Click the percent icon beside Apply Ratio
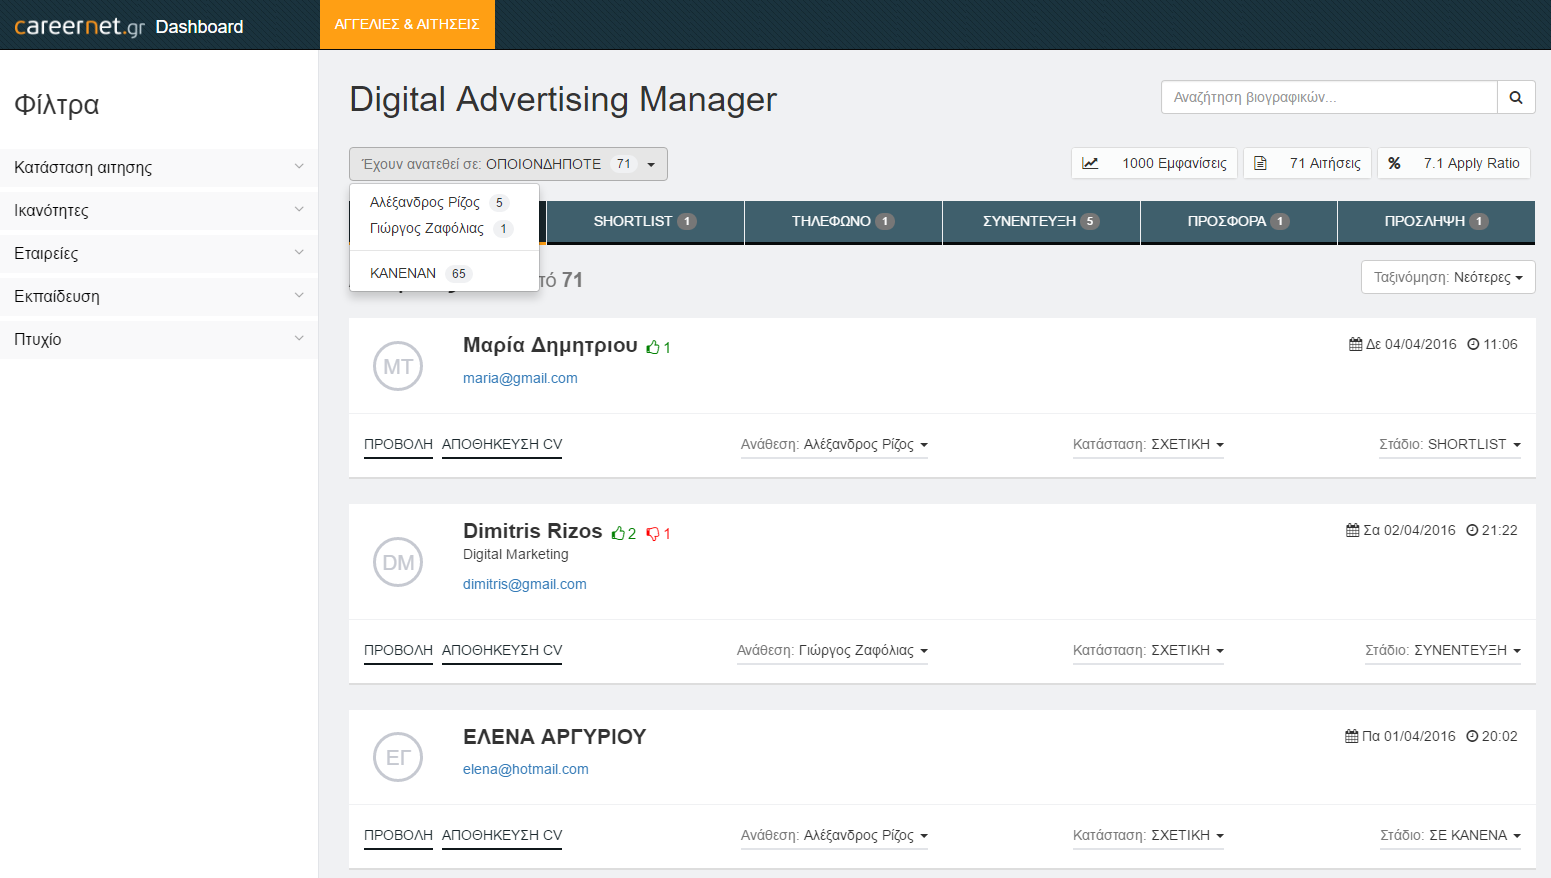 pyautogui.click(x=1394, y=163)
